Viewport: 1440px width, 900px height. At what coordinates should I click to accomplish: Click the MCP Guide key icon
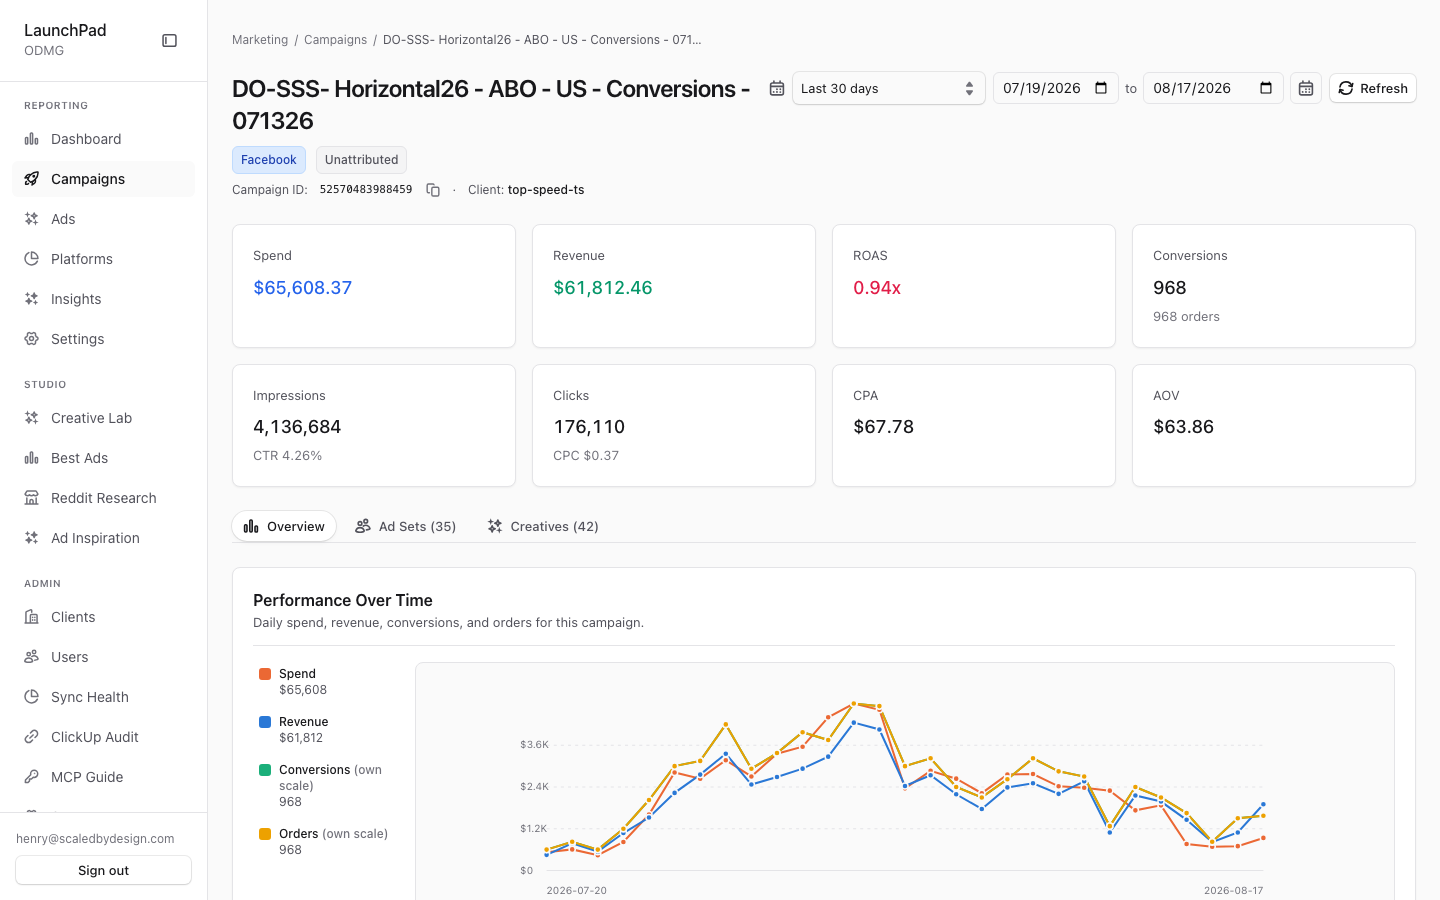(x=32, y=777)
